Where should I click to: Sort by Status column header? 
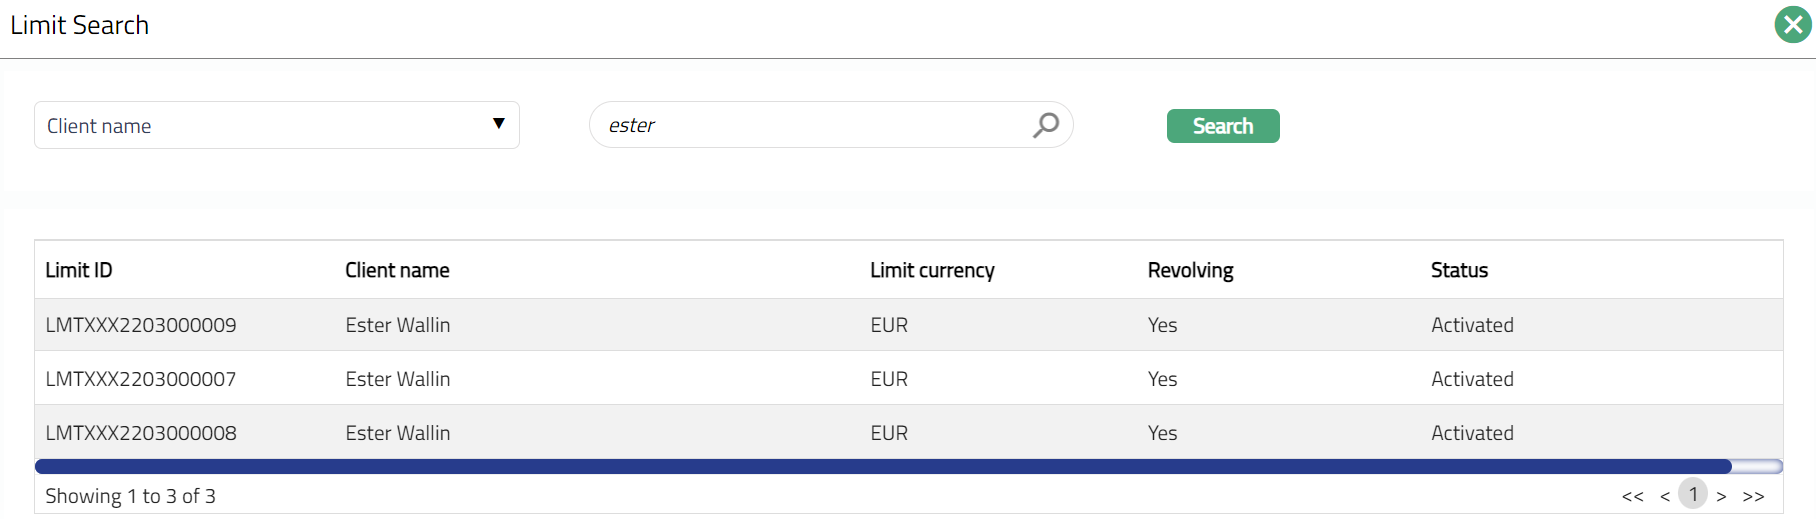(x=1459, y=270)
